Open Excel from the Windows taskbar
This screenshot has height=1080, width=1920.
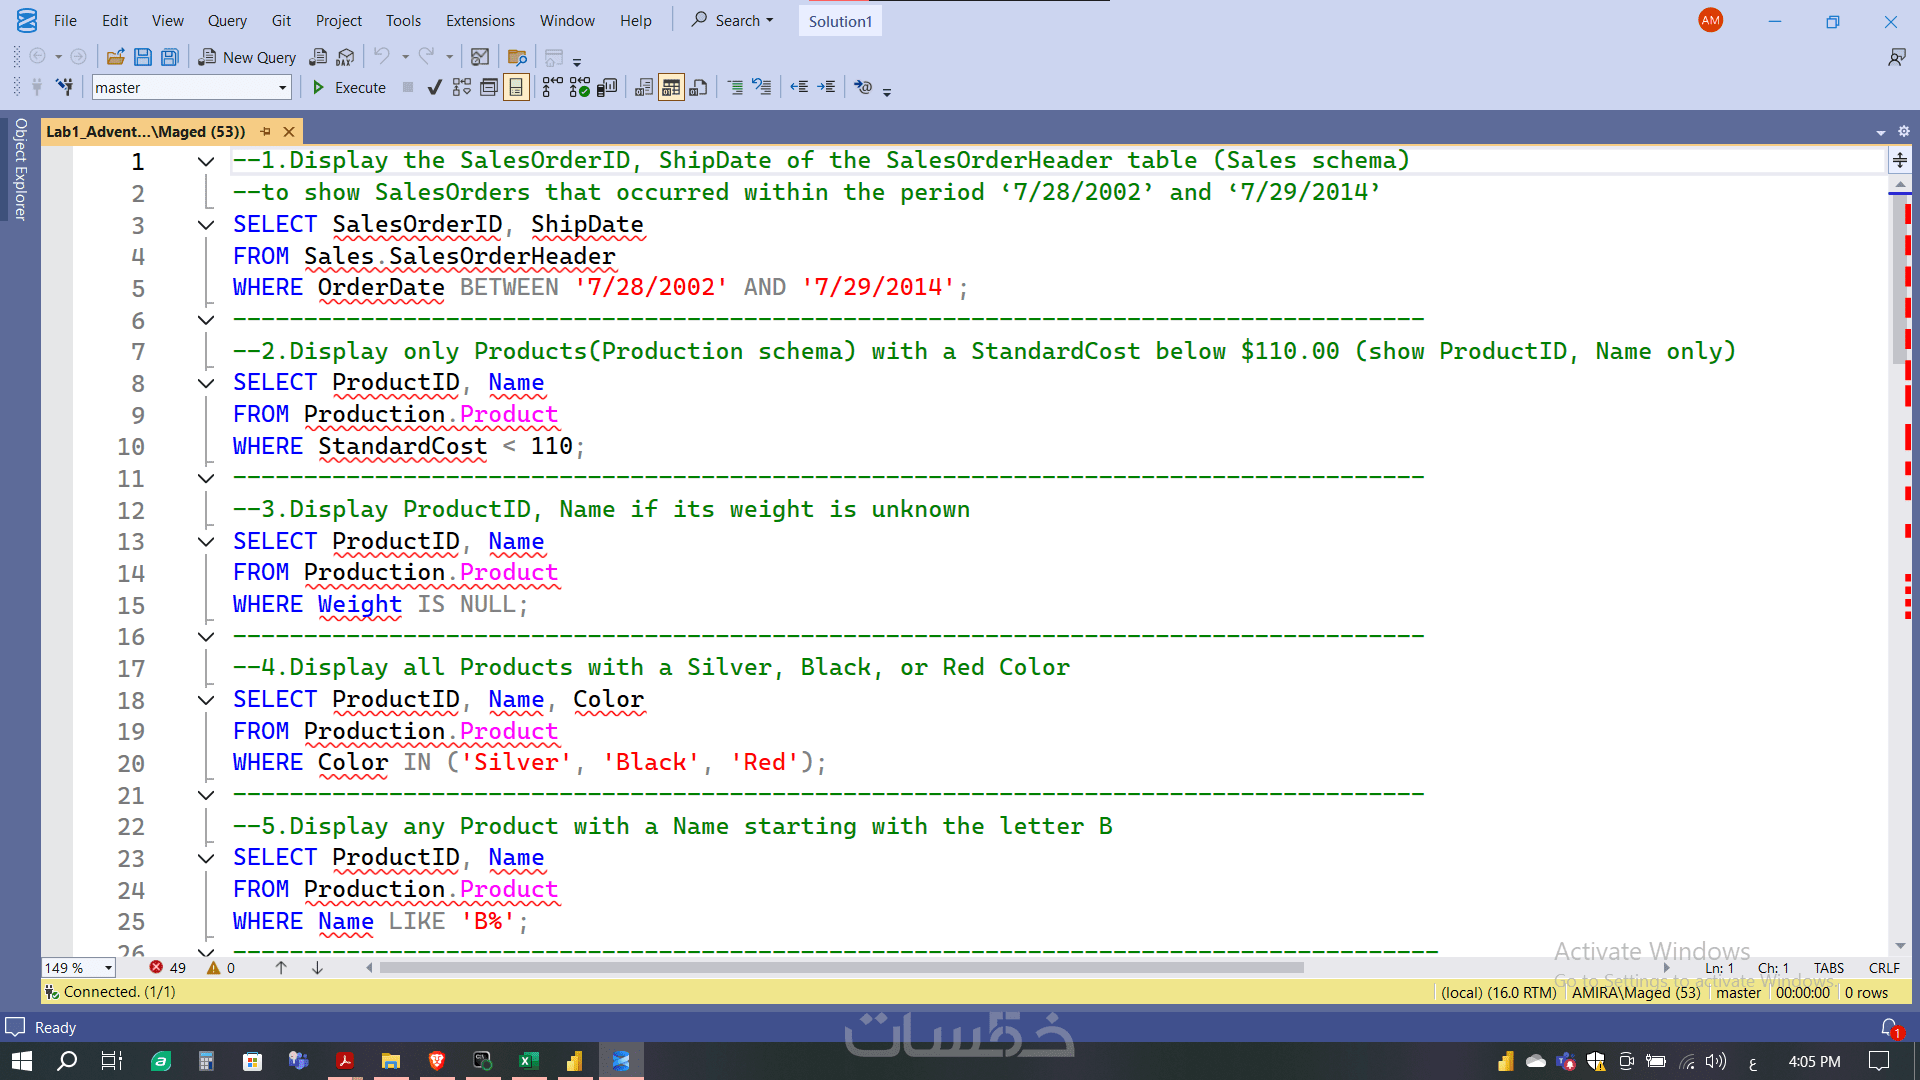[528, 1061]
